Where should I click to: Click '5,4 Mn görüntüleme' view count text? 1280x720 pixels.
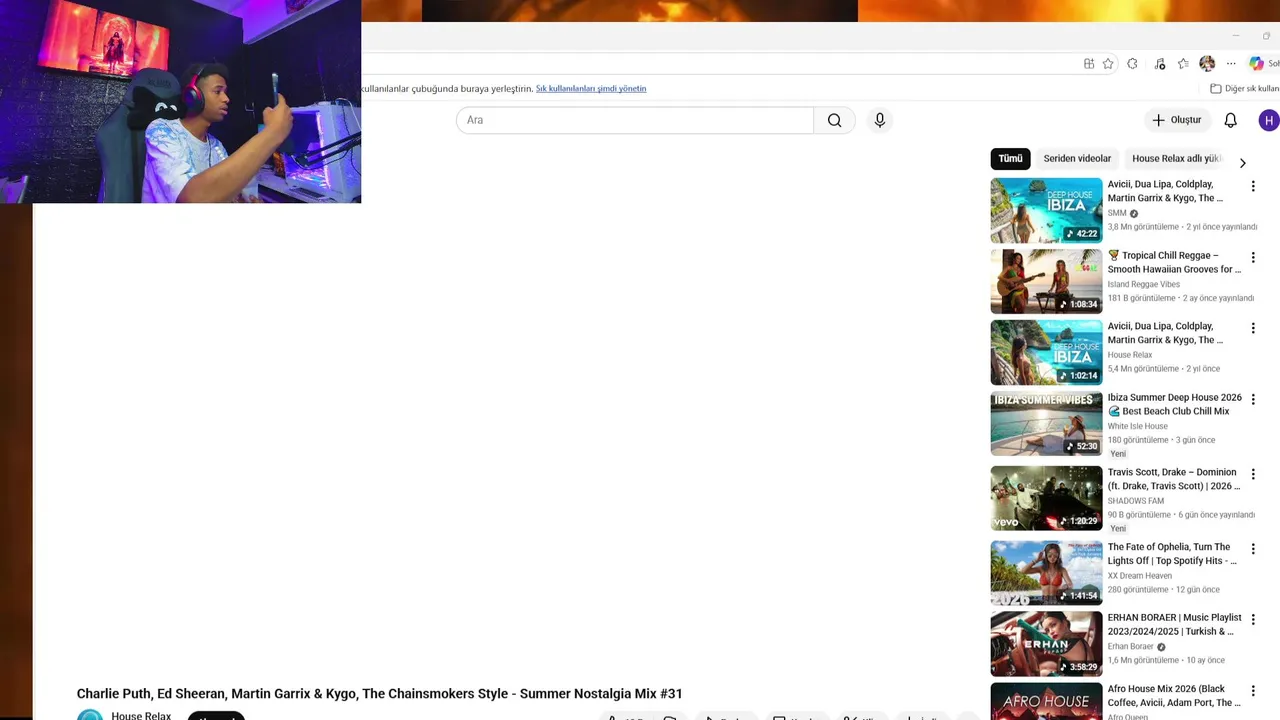(1143, 369)
